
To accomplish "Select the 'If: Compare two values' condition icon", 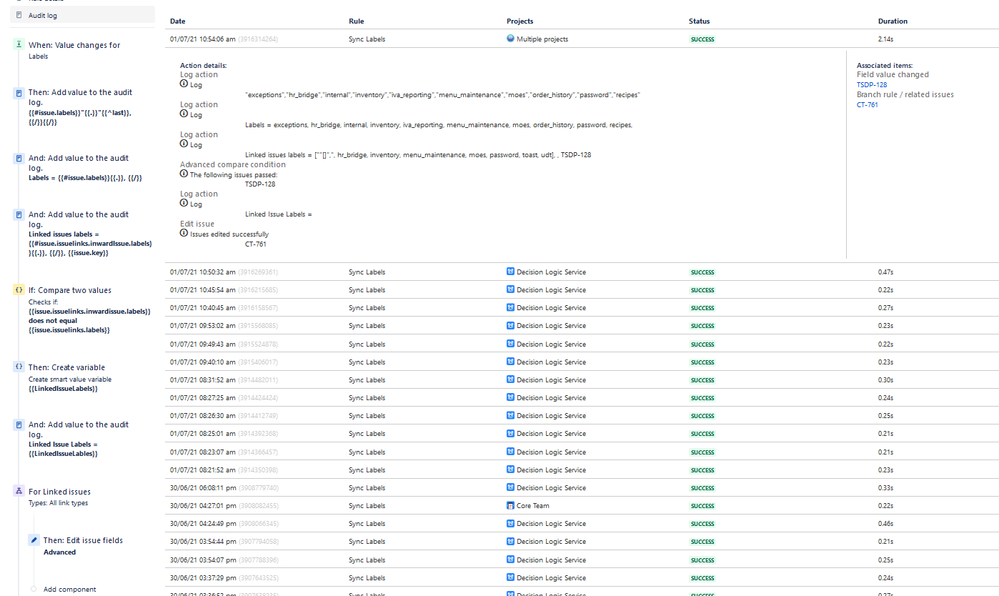I will (x=18, y=290).
